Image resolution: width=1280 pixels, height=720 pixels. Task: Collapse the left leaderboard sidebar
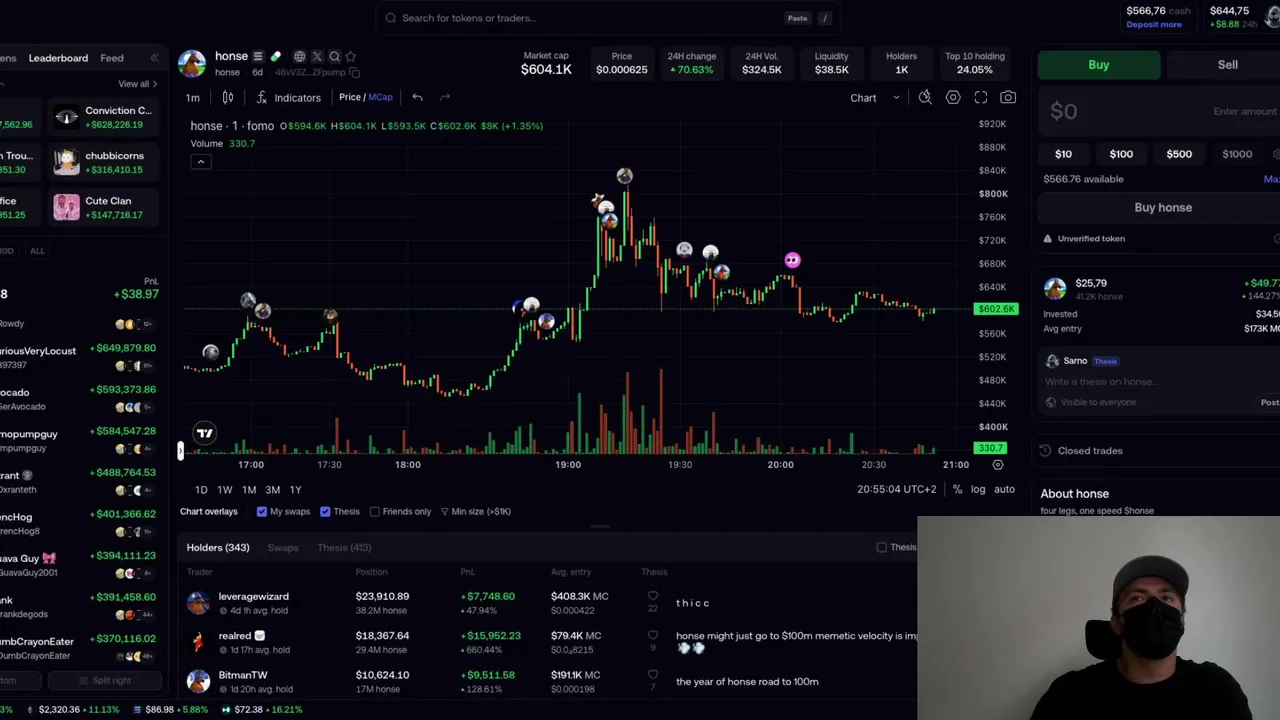point(154,58)
